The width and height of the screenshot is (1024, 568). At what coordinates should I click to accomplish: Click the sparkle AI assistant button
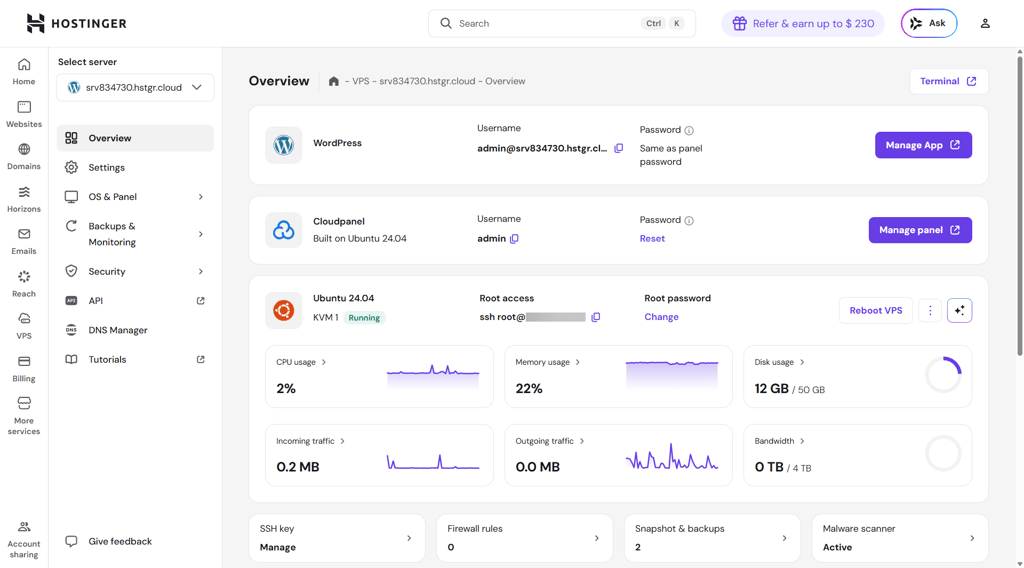click(x=959, y=311)
